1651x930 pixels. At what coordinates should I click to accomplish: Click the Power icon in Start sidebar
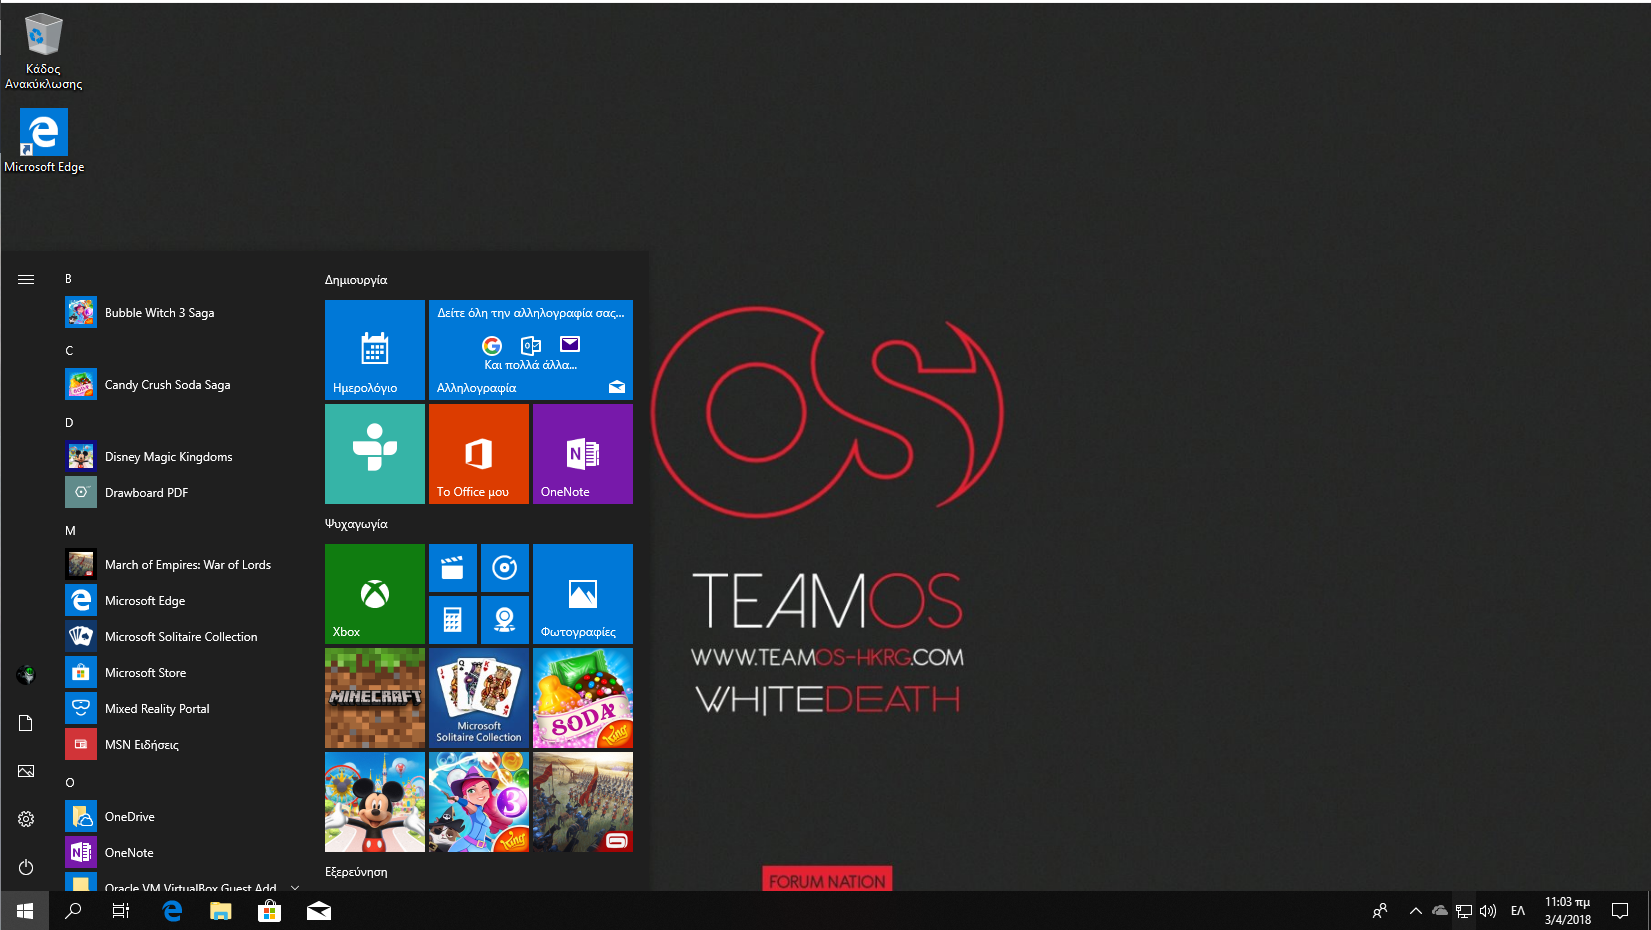coord(26,867)
